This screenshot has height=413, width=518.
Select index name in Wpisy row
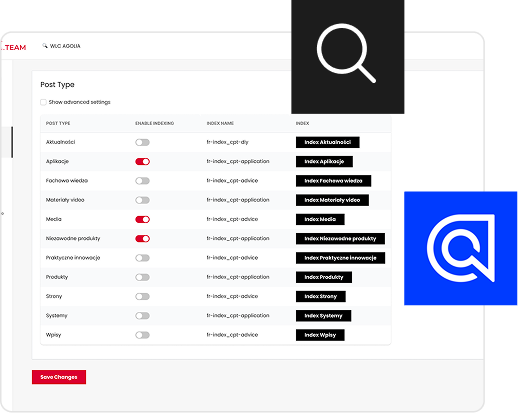232,335
